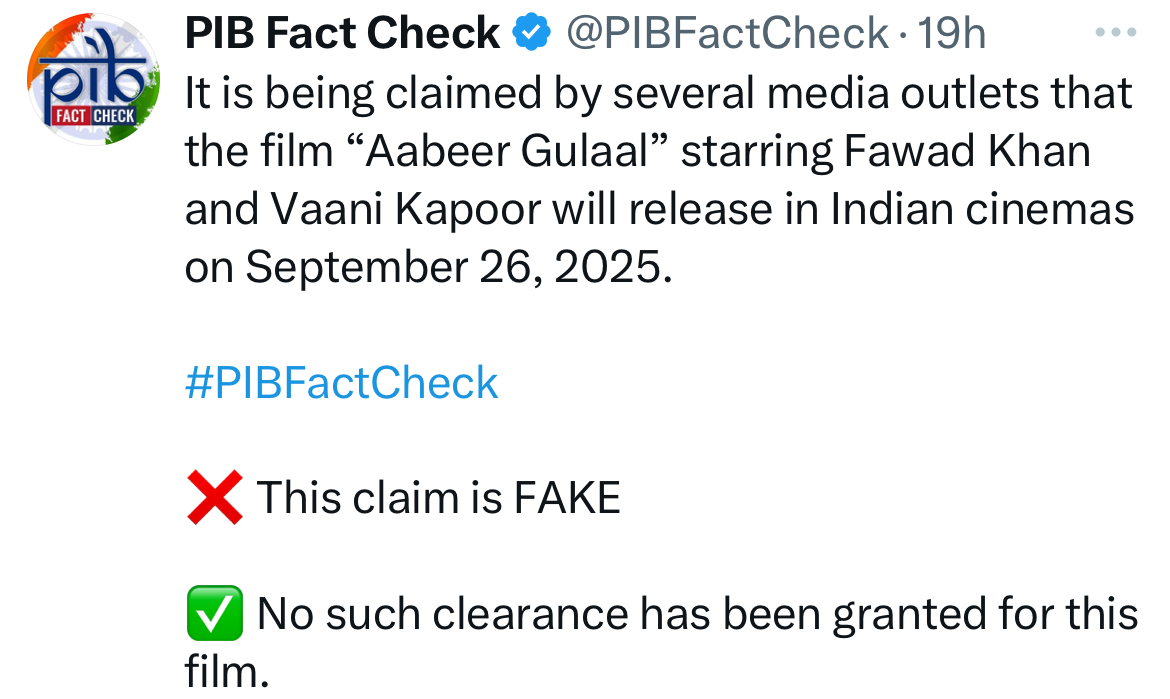Click the film title "Aabeer Gulaal"

tap(517, 152)
